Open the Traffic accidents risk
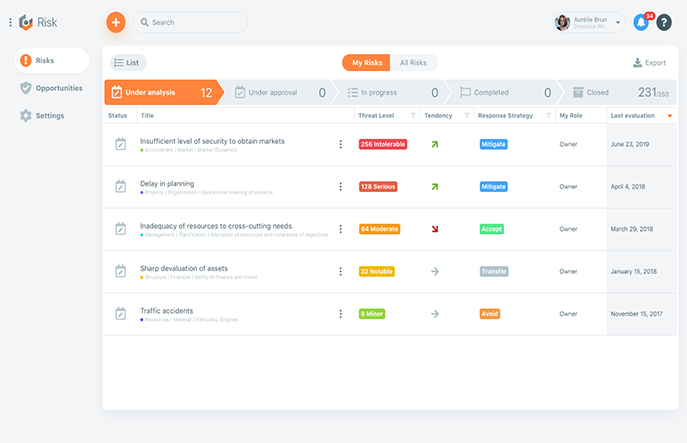The image size is (687, 443). pos(166,311)
